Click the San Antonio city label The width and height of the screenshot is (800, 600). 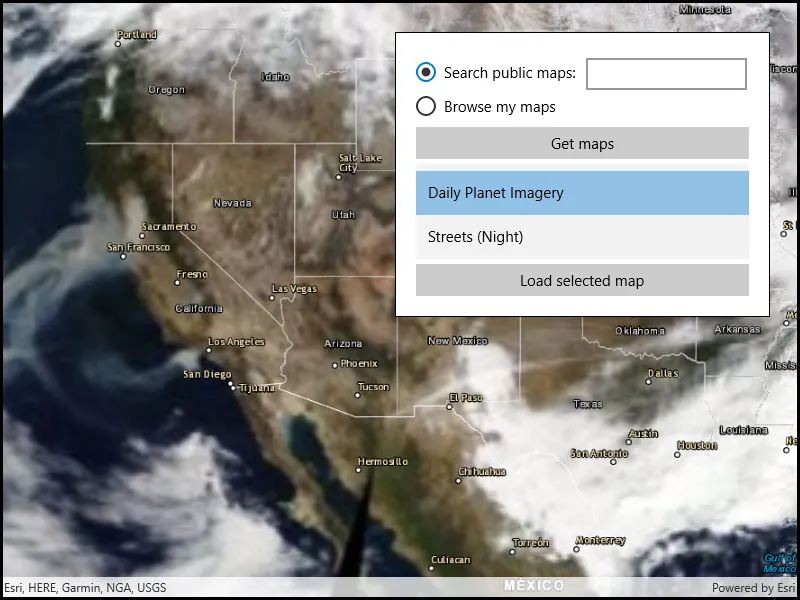click(599, 453)
